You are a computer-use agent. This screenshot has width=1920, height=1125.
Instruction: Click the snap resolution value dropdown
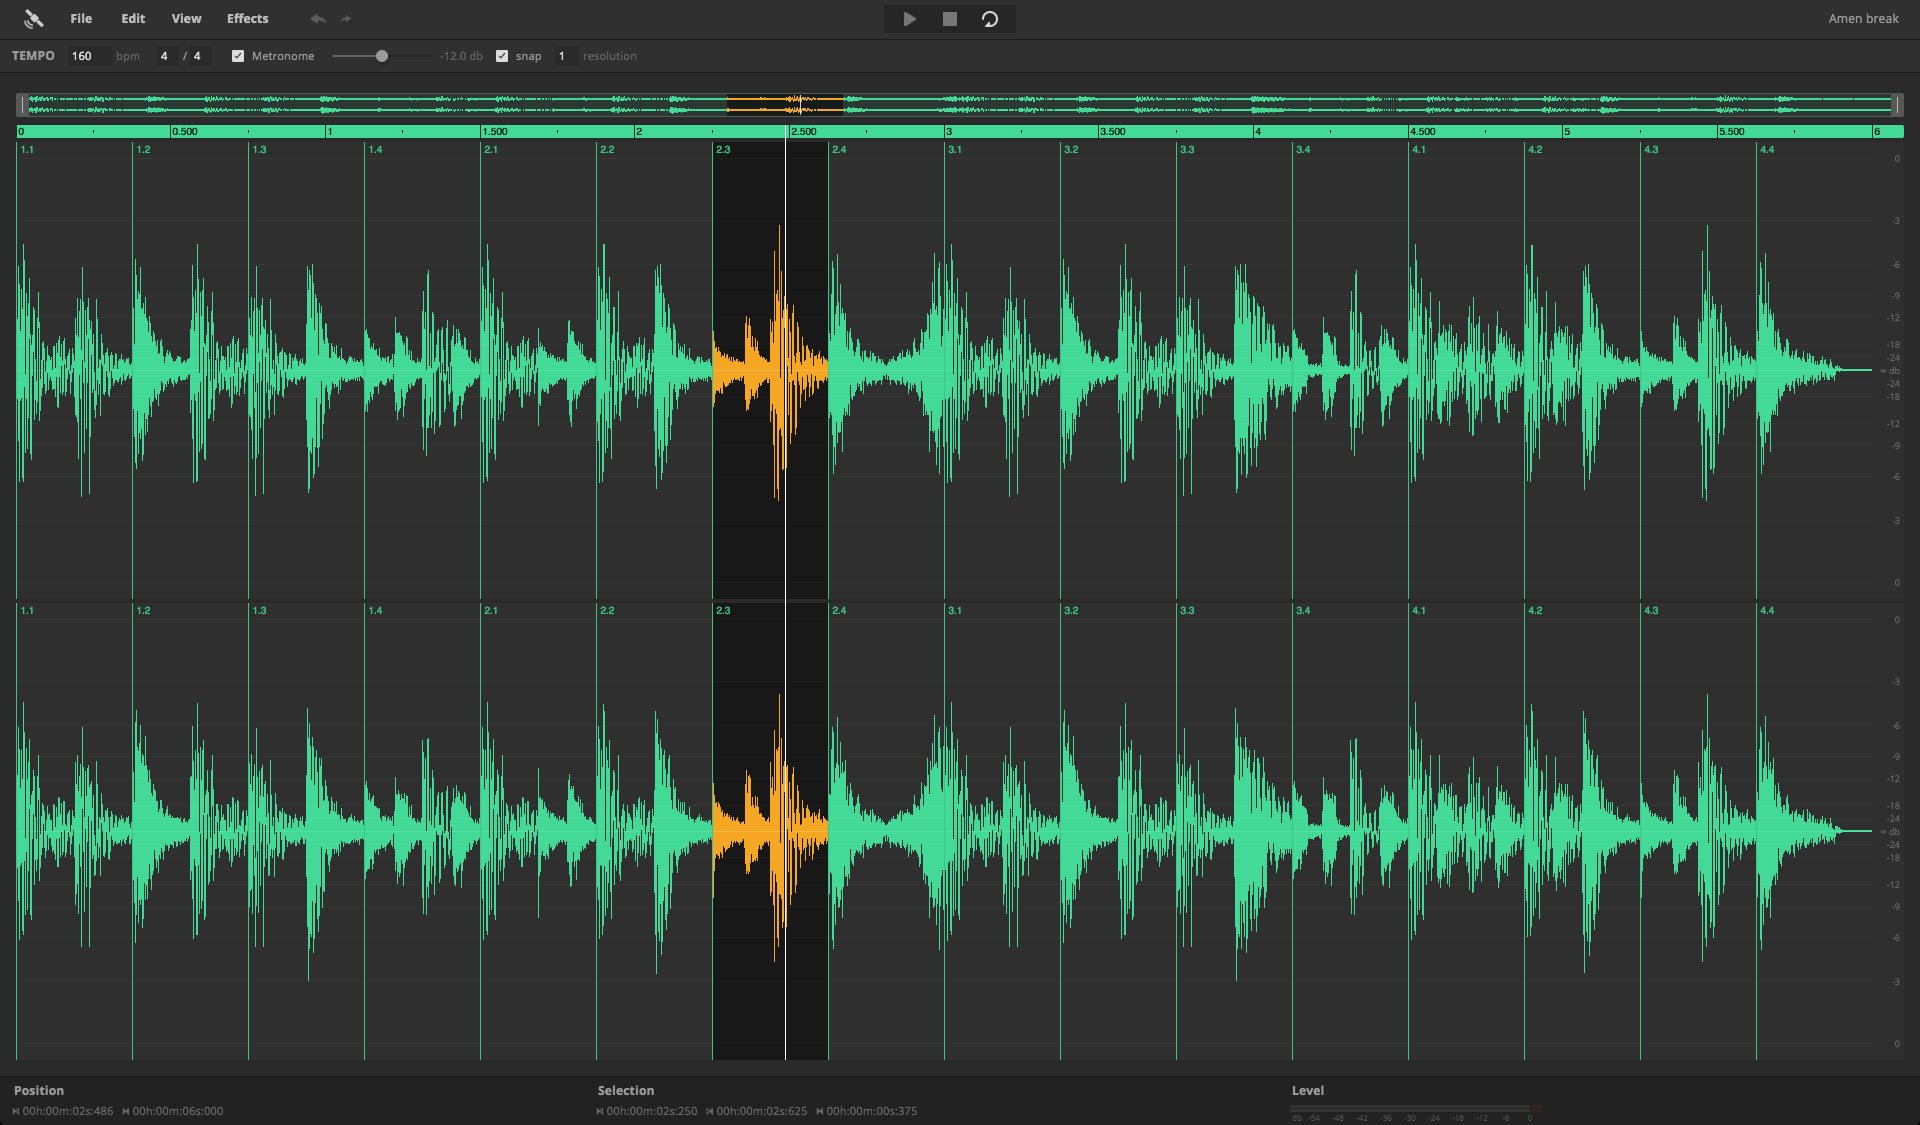[x=562, y=56]
